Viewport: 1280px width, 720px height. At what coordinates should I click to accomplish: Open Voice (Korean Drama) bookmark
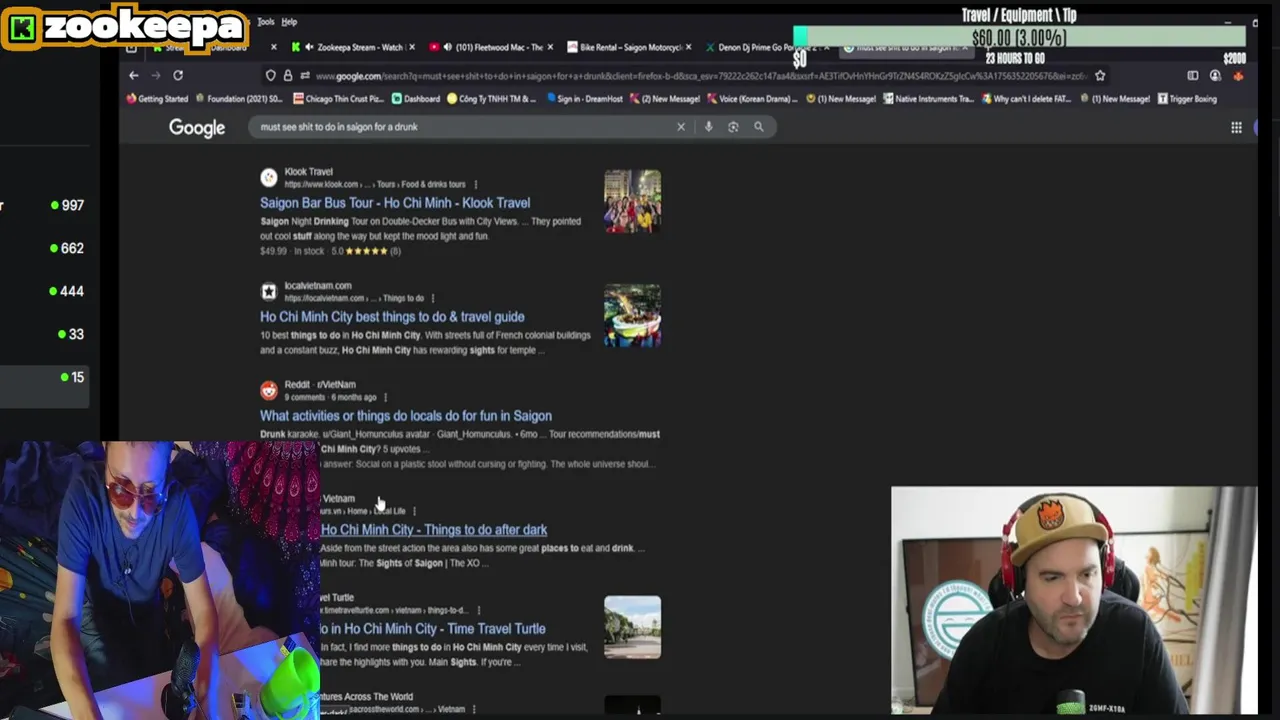(x=752, y=99)
